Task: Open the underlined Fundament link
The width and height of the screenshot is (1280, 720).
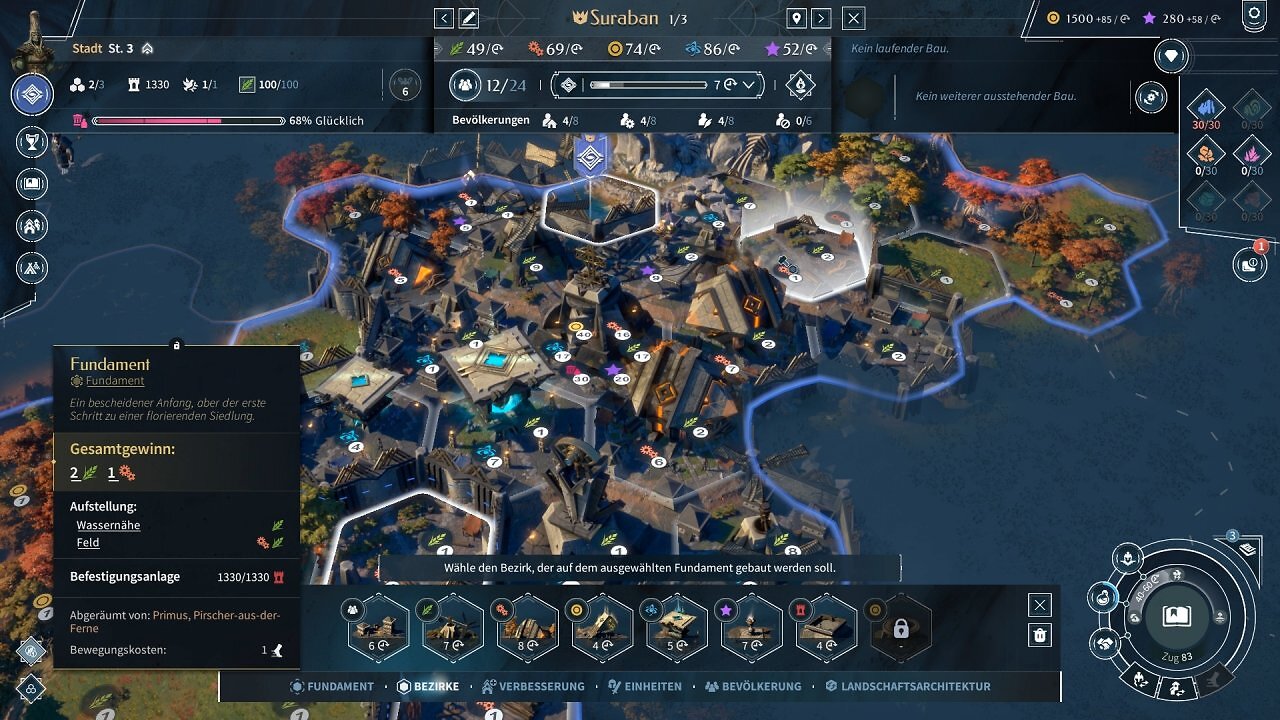Action: pos(115,381)
